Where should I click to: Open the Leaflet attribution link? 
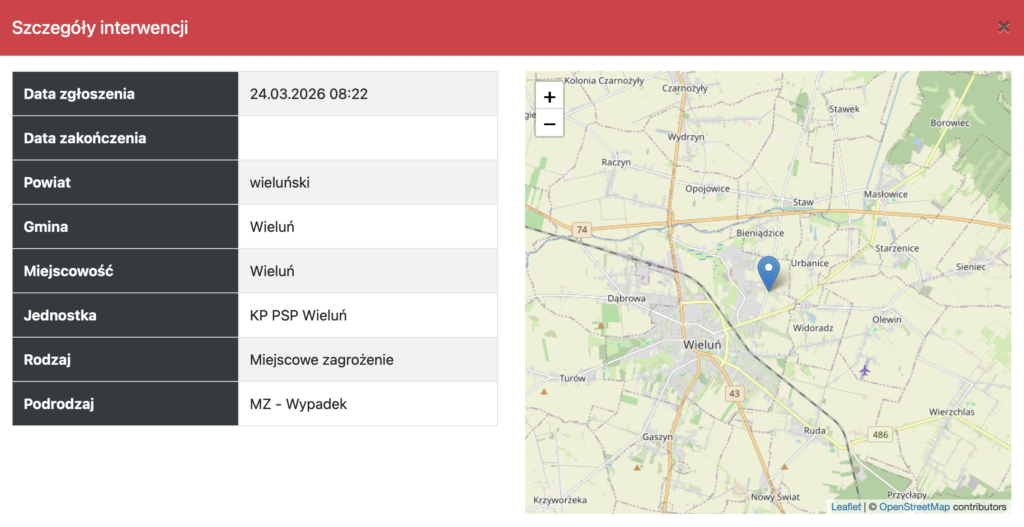[846, 507]
